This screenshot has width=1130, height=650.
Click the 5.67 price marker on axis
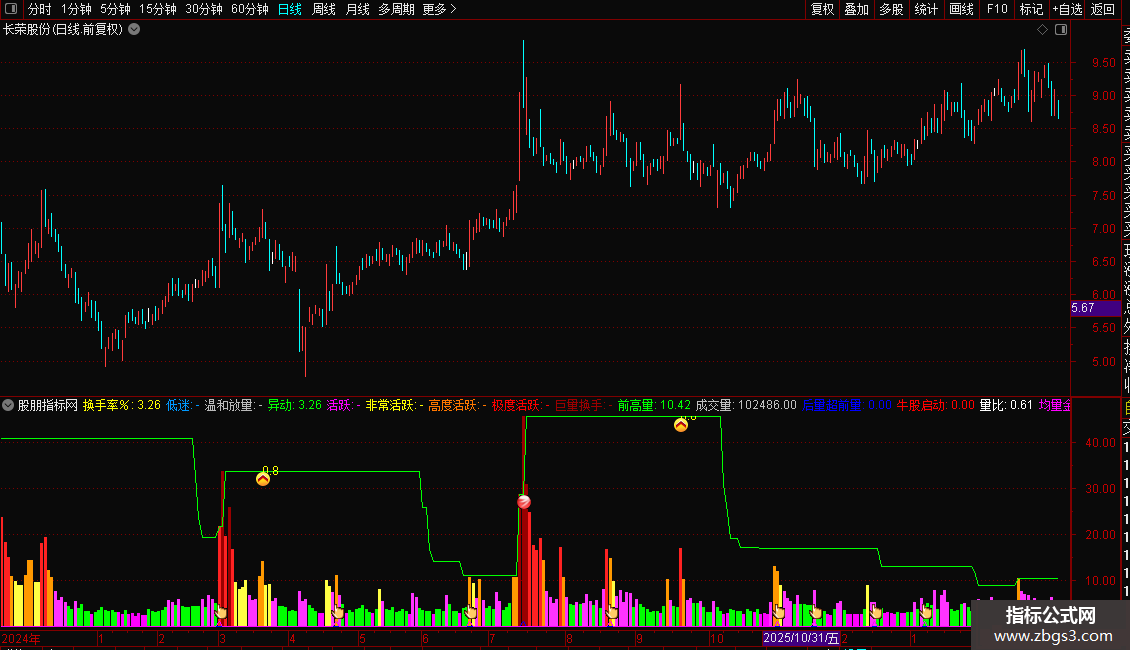(x=1095, y=308)
